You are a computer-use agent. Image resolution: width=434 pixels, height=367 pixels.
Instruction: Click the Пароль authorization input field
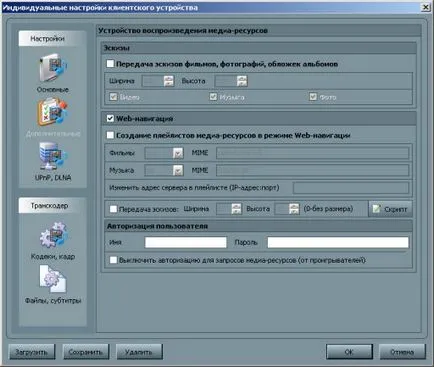pyautogui.click(x=338, y=242)
